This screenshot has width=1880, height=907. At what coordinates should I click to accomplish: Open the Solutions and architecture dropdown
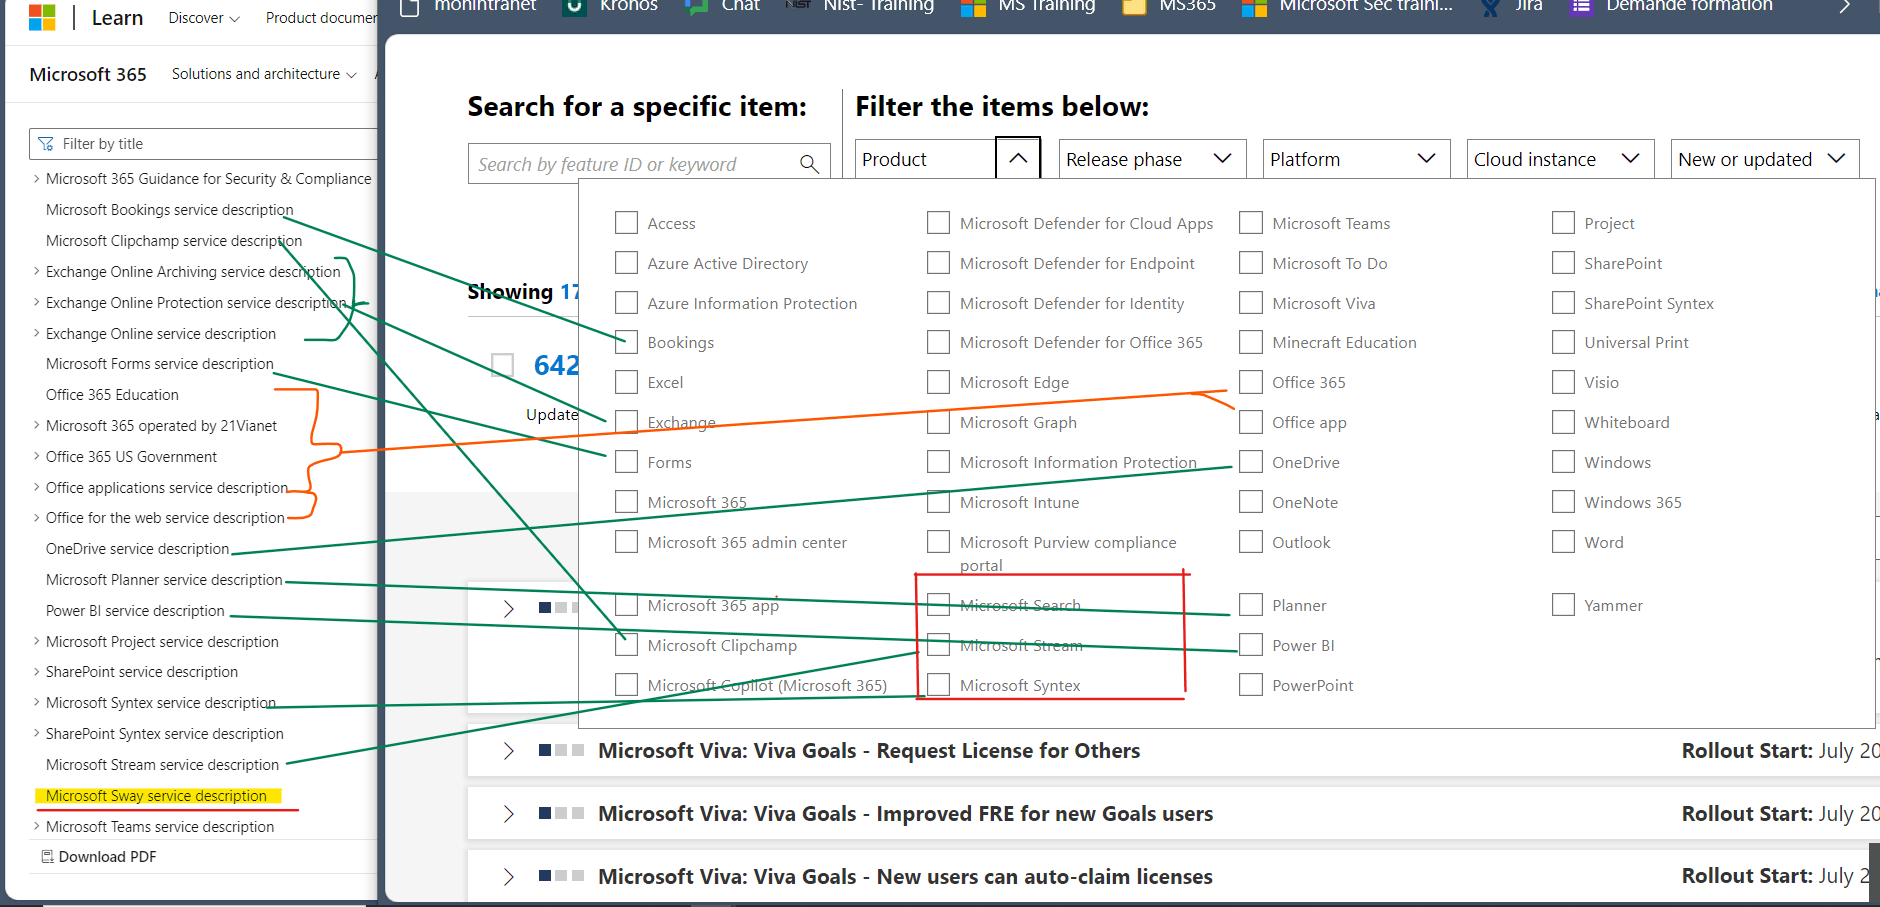click(x=264, y=74)
